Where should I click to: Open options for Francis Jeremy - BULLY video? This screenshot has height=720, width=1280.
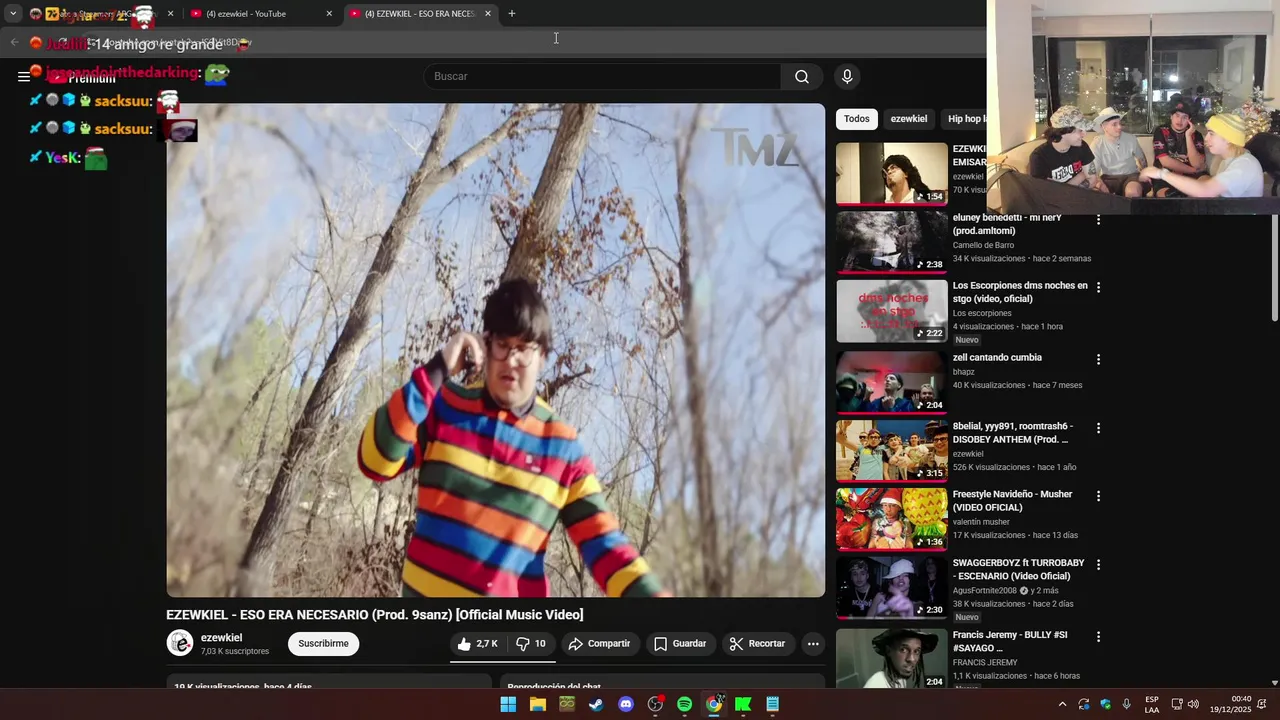tap(1098, 637)
